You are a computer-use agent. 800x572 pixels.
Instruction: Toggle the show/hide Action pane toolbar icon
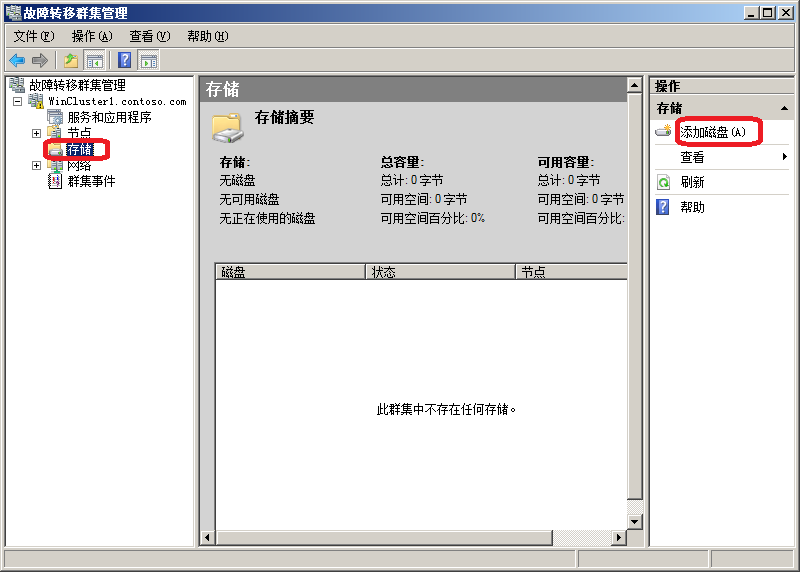(x=148, y=60)
